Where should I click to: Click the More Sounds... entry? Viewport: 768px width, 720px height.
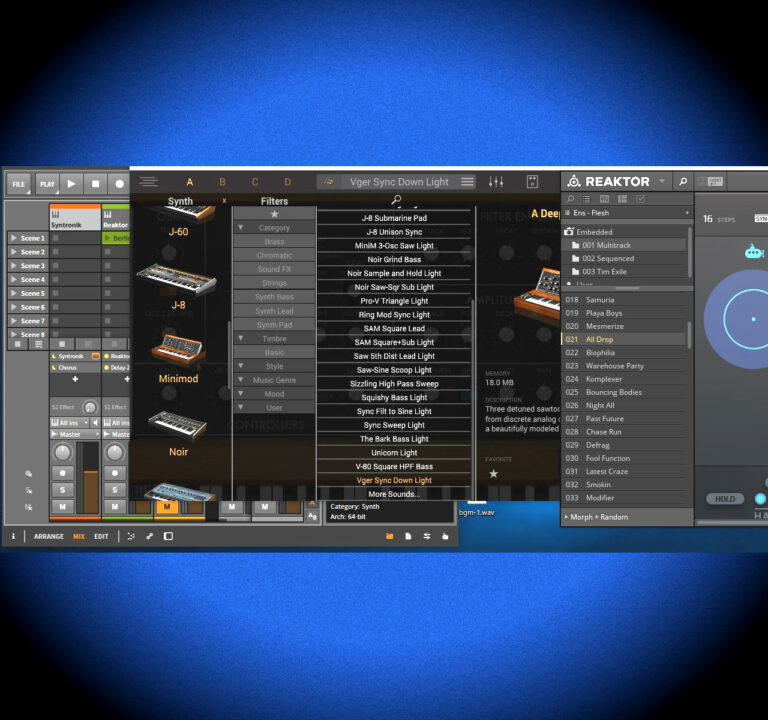pyautogui.click(x=394, y=494)
